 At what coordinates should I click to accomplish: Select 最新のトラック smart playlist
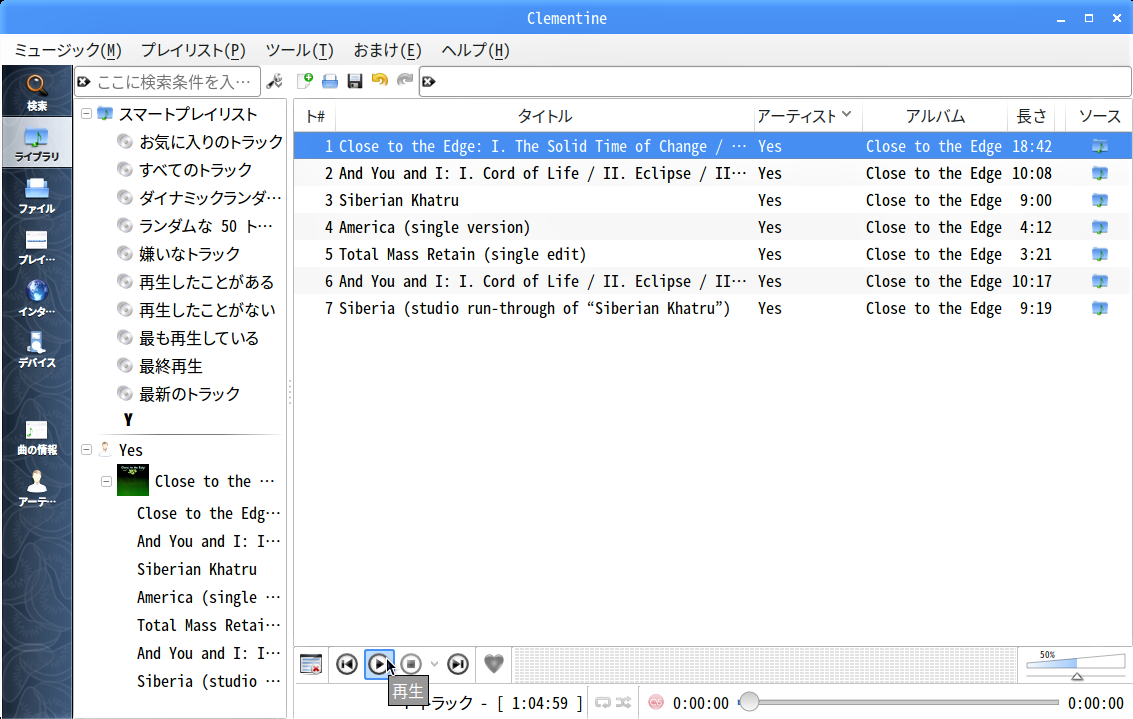point(189,395)
